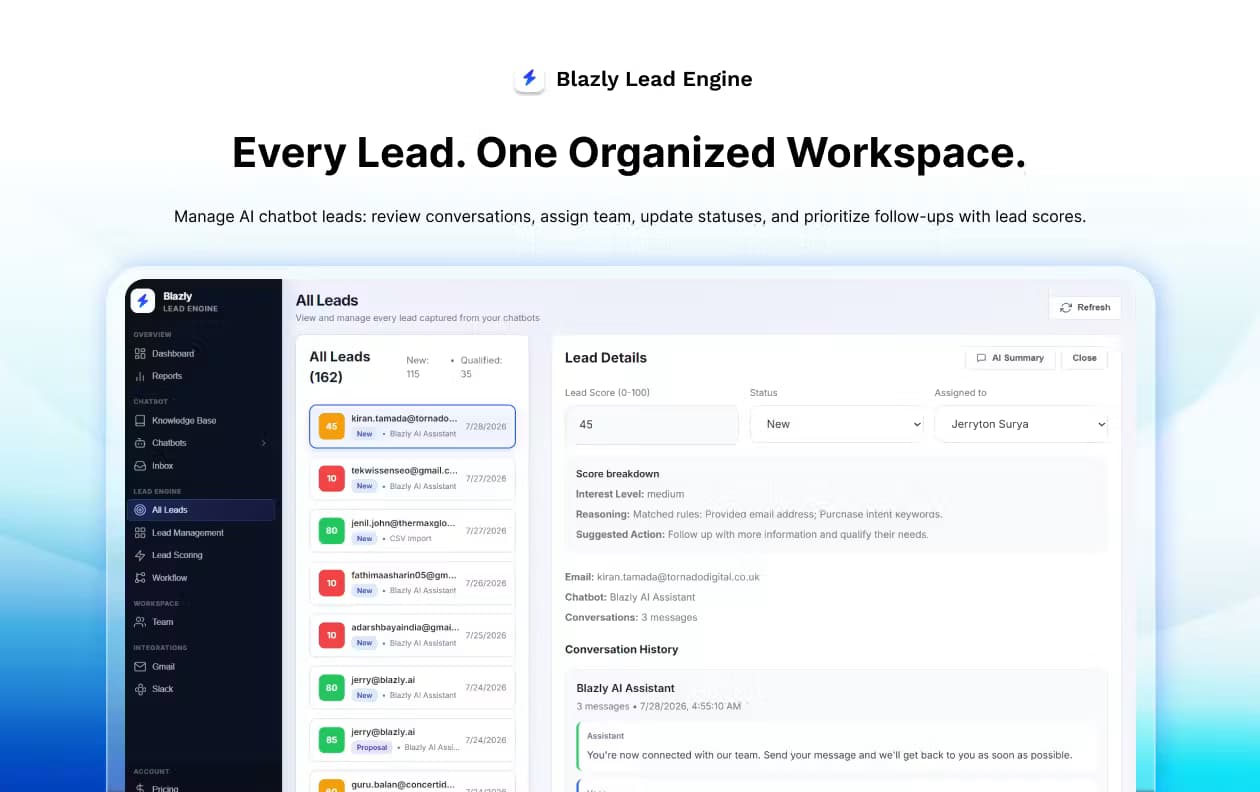
Task: Click the All Leads (162) heading
Action: (x=340, y=367)
